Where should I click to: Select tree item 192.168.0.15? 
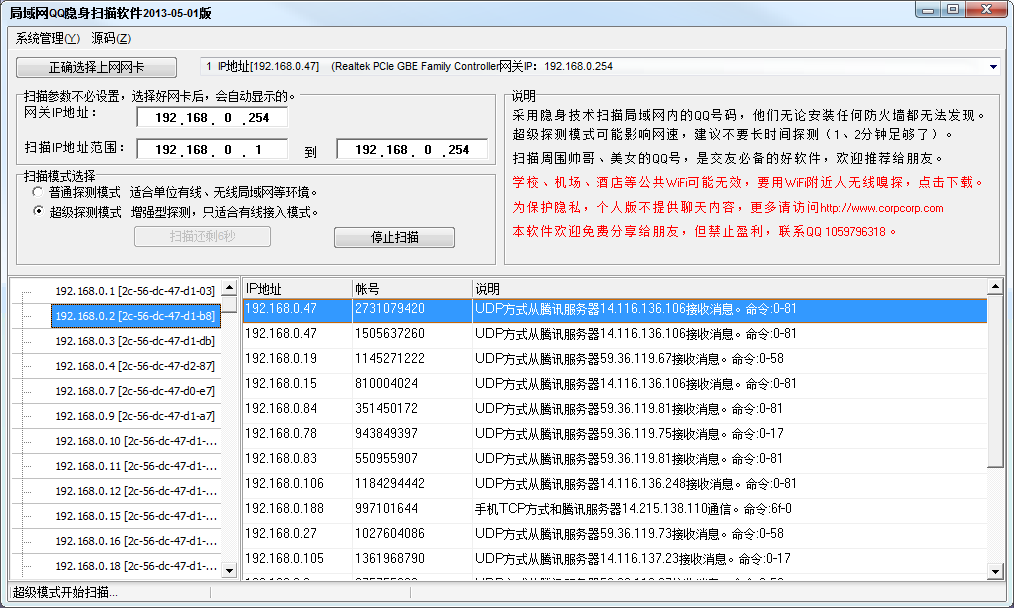click(x=136, y=516)
